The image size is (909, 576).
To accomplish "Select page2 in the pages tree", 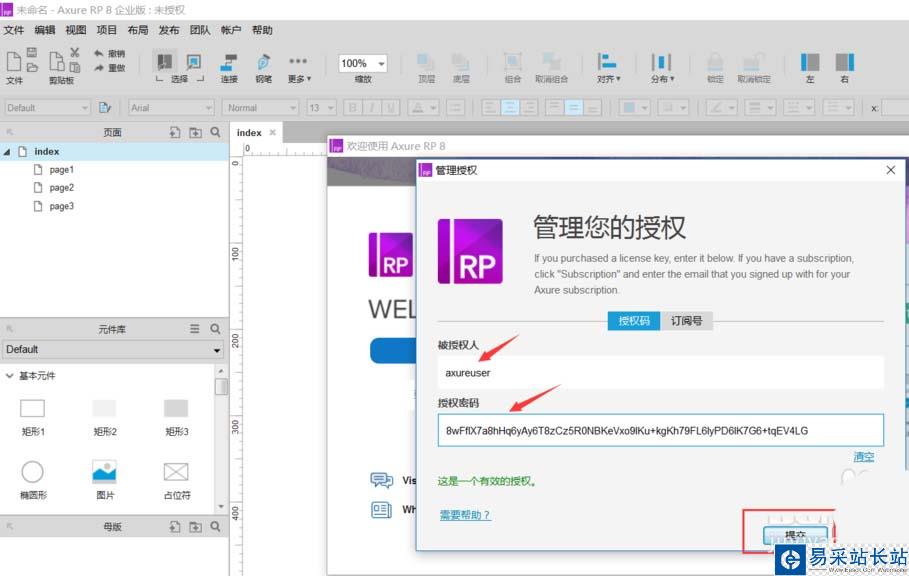I will (x=61, y=188).
